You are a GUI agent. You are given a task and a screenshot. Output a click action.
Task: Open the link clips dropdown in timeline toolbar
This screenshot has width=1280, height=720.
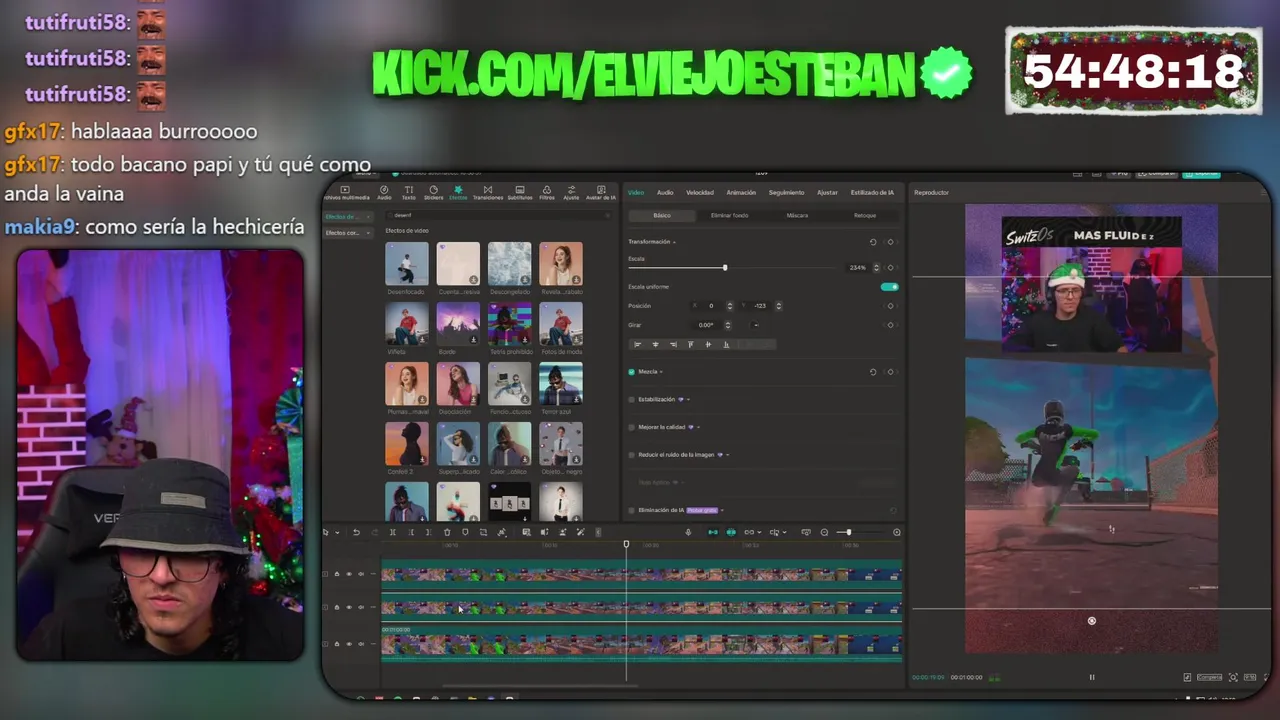759,532
